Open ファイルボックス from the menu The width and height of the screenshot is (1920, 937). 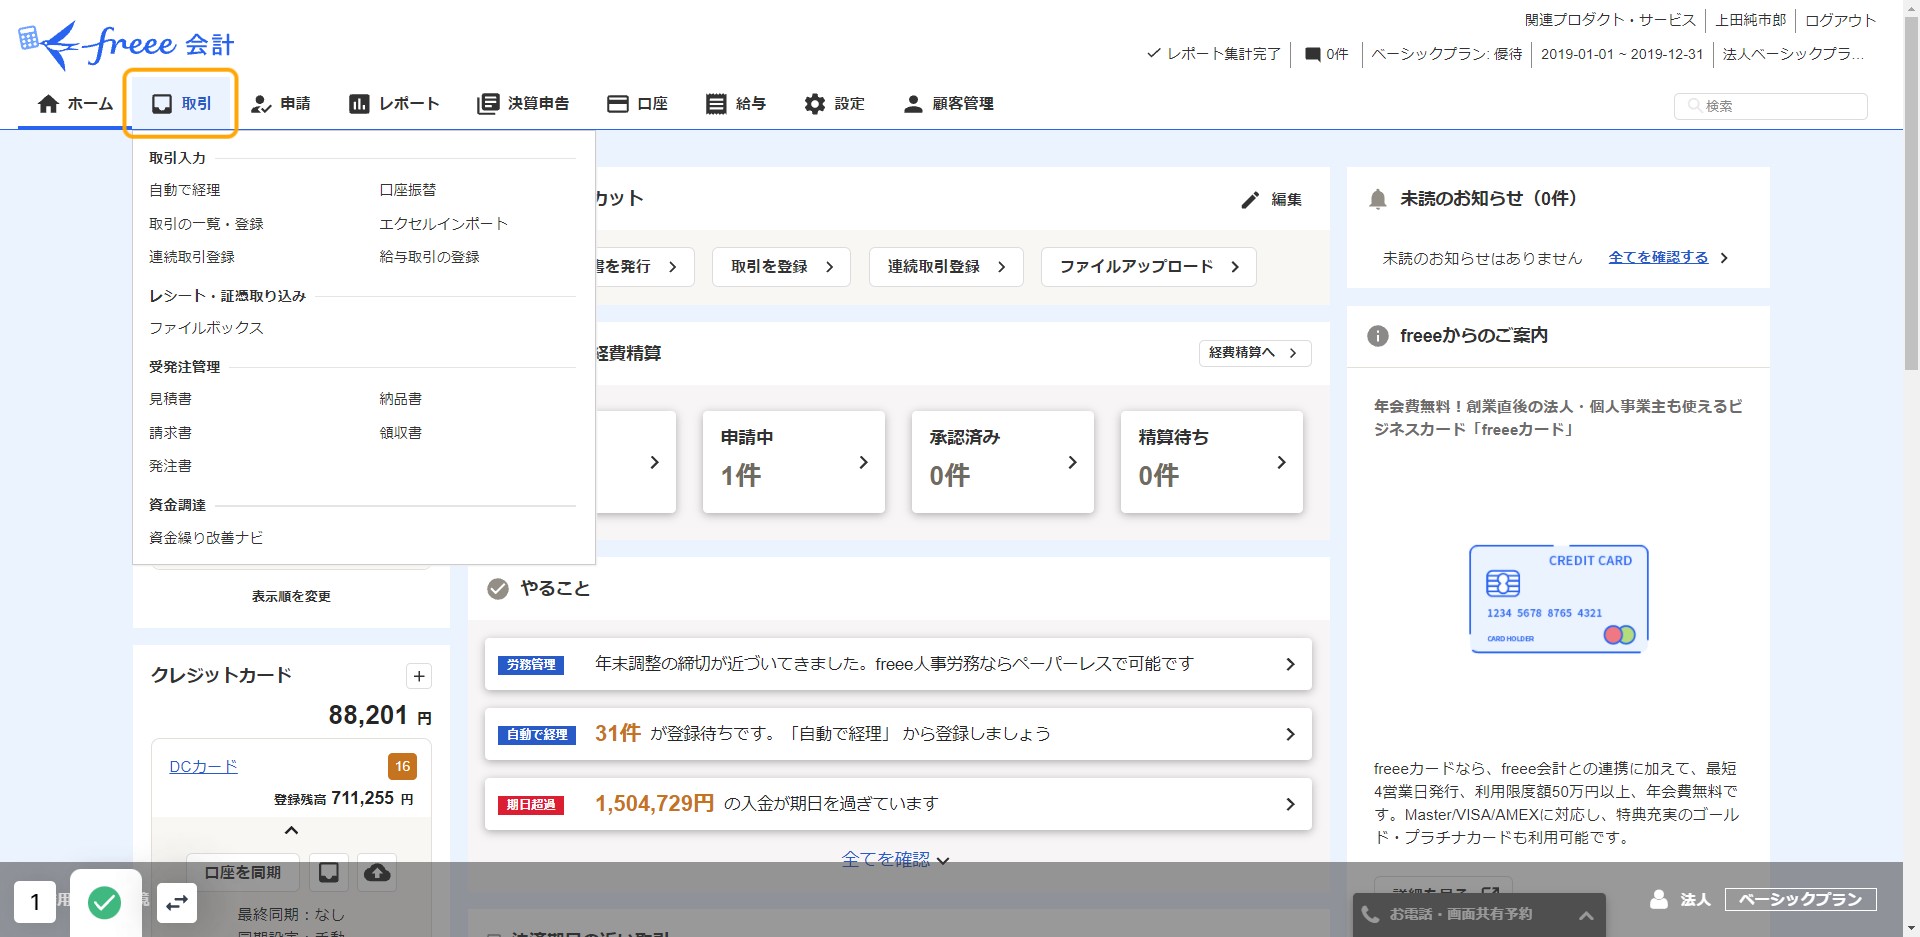tap(206, 328)
